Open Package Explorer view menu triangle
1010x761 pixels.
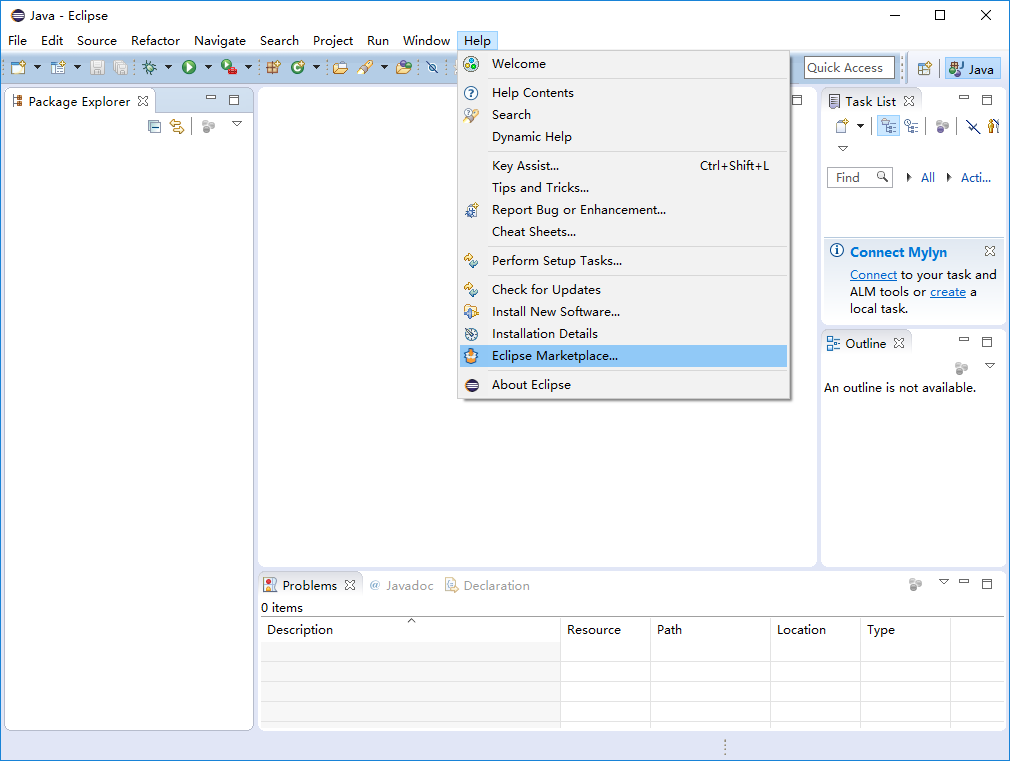237,124
